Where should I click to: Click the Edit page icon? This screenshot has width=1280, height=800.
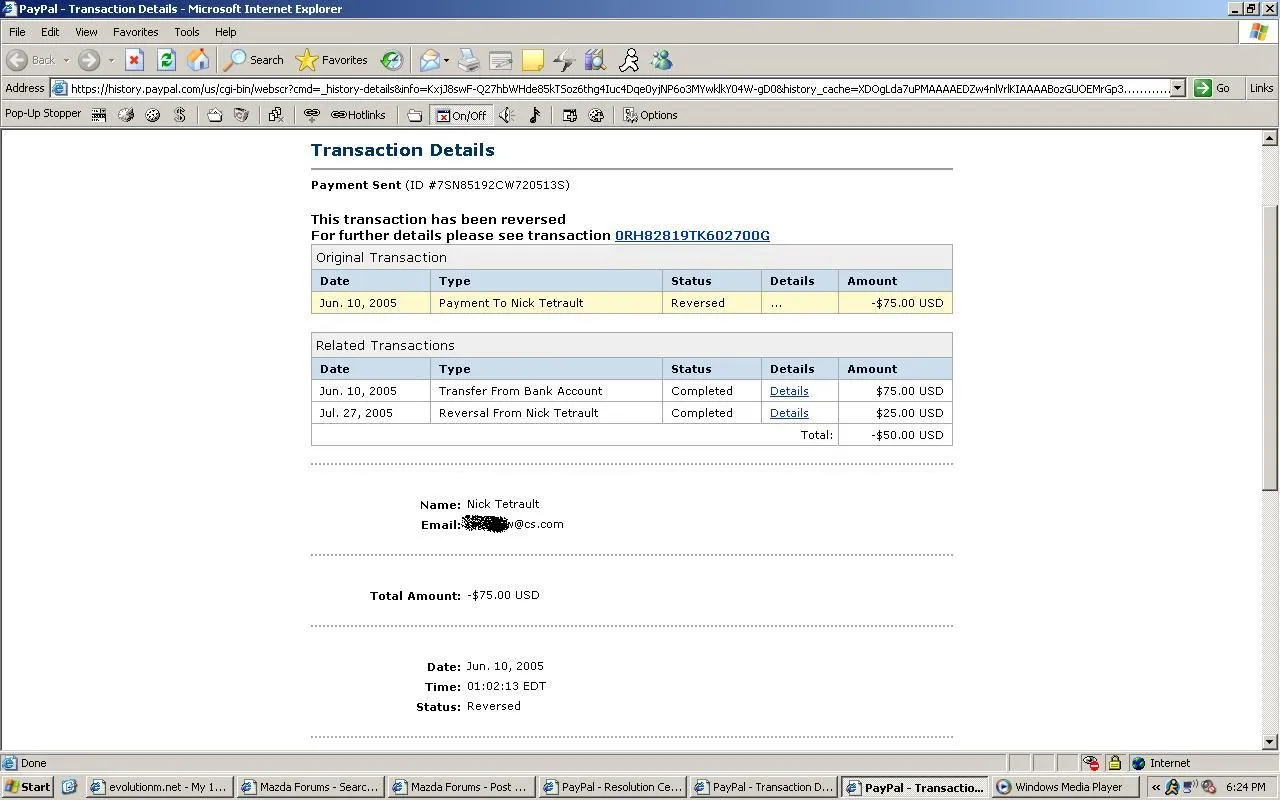pyautogui.click(x=501, y=60)
